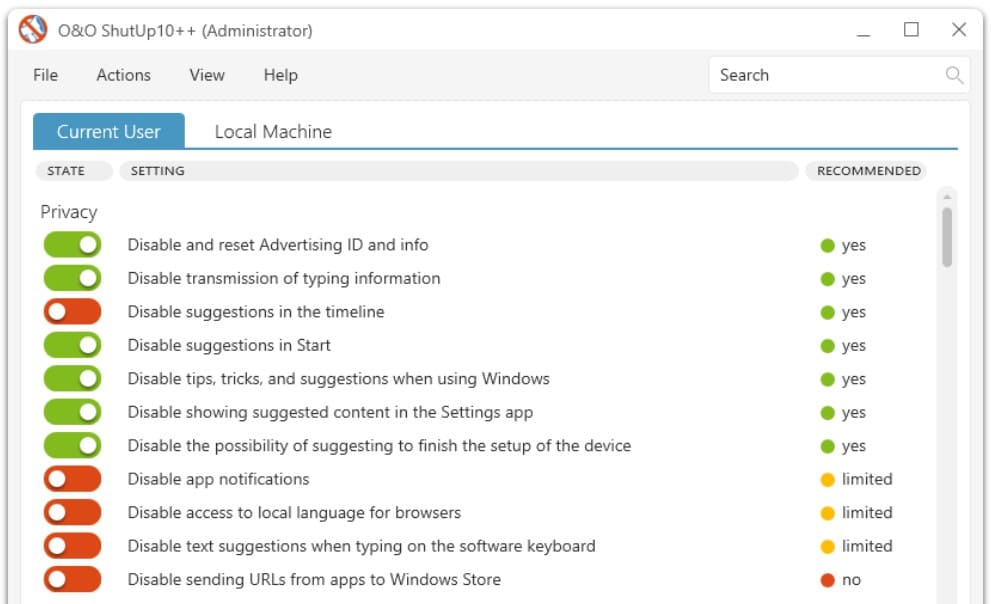Turn on Disable app notifications switch
Screen dimensions: 991x604
[73, 479]
